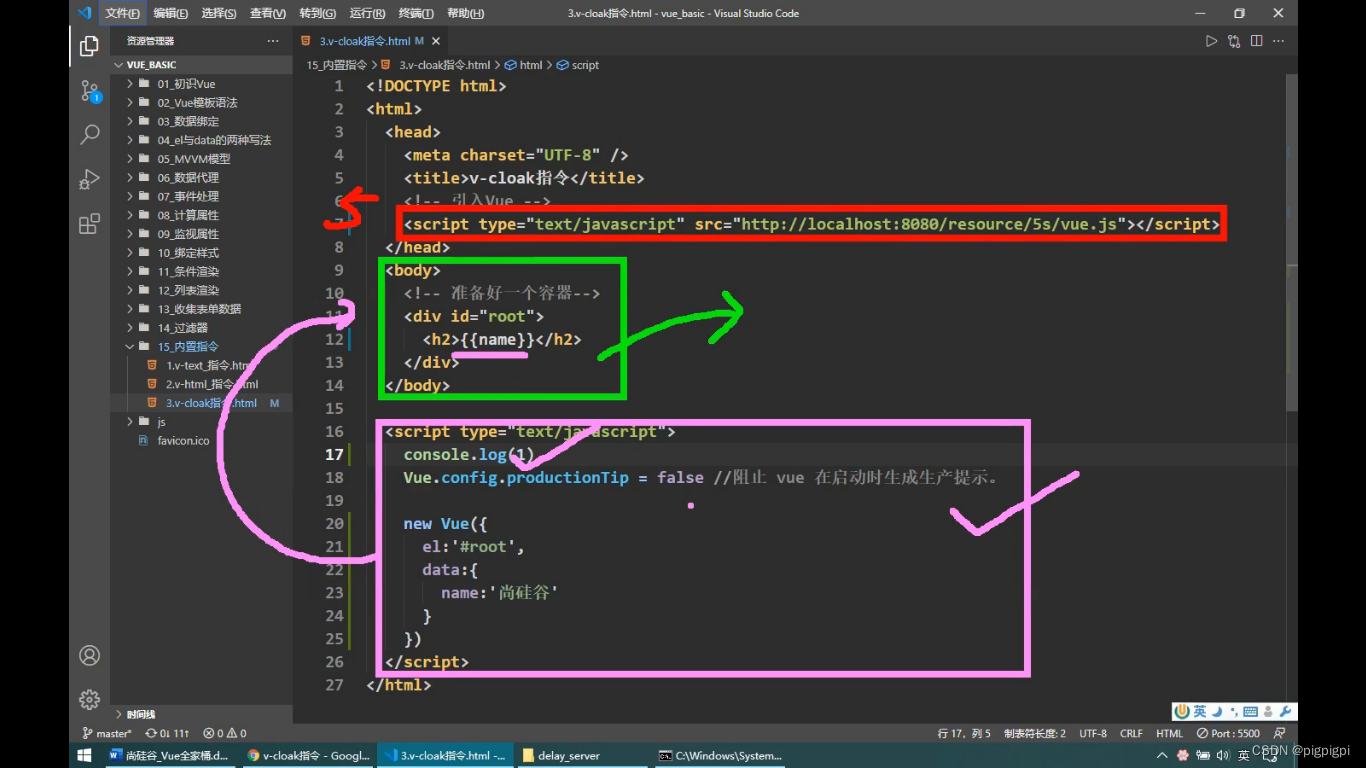
Task: Change indentation via 制表符长度: 2
Action: 1035,733
